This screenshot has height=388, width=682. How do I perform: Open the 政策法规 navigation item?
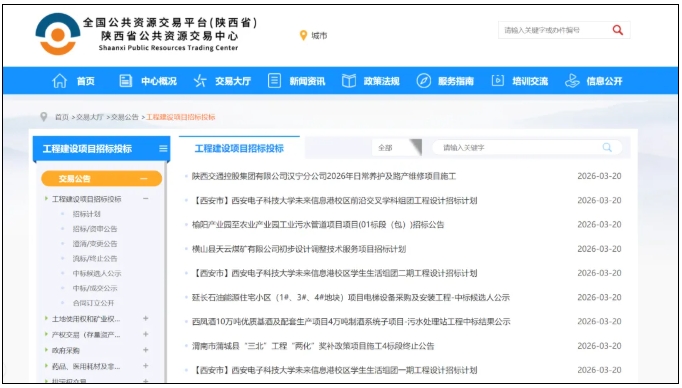(381, 81)
